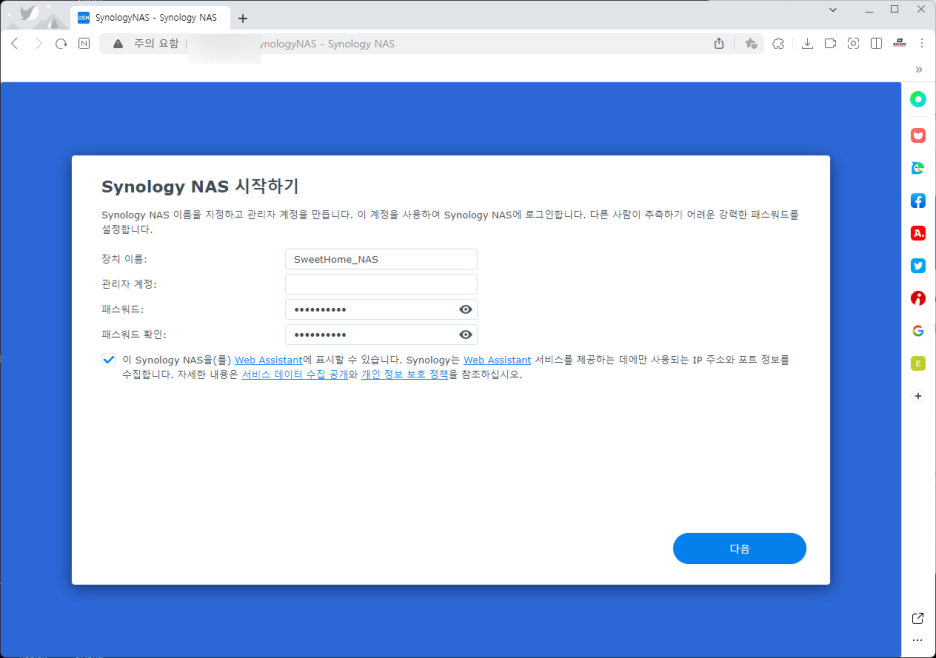Go back to the previous page
This screenshot has height=658, width=936.
point(15,44)
